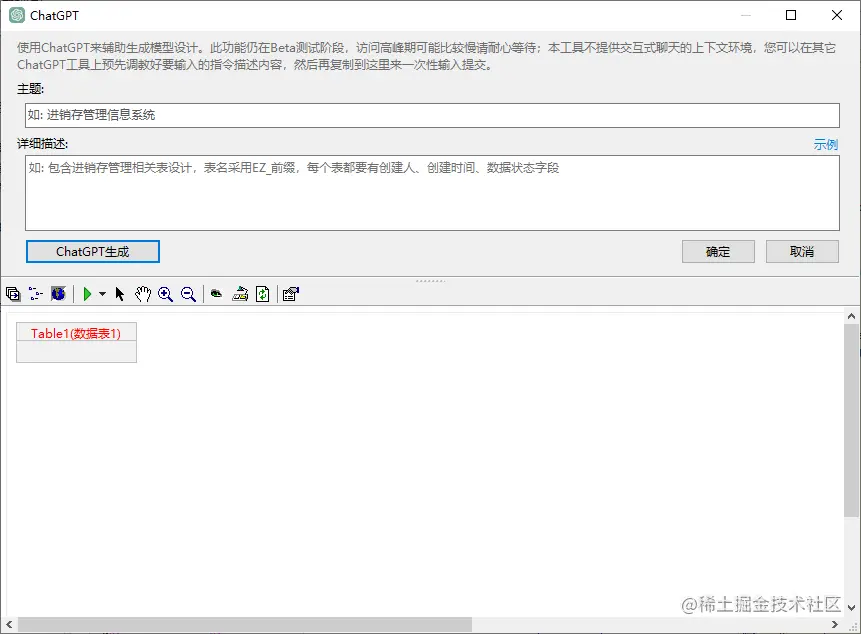The height and width of the screenshot is (634, 861).
Task: Select the pointer arrow tool
Action: [120, 294]
